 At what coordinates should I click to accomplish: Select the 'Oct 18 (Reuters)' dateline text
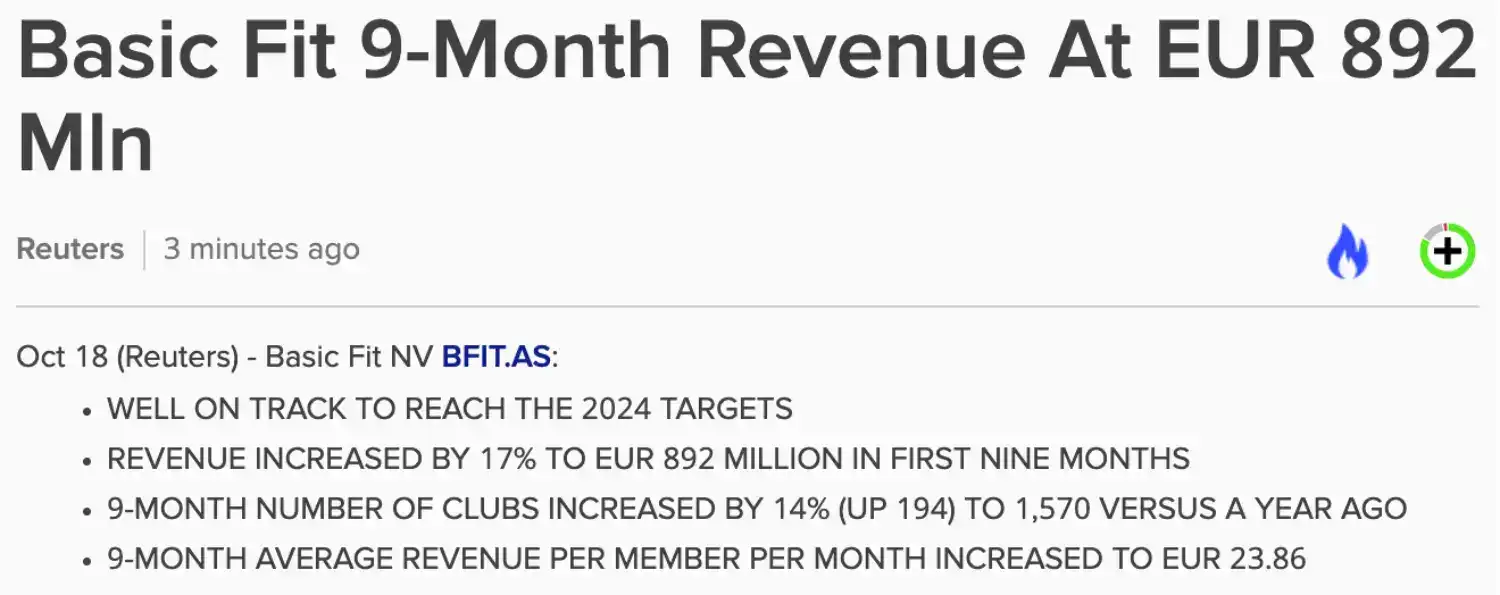[x=128, y=357]
